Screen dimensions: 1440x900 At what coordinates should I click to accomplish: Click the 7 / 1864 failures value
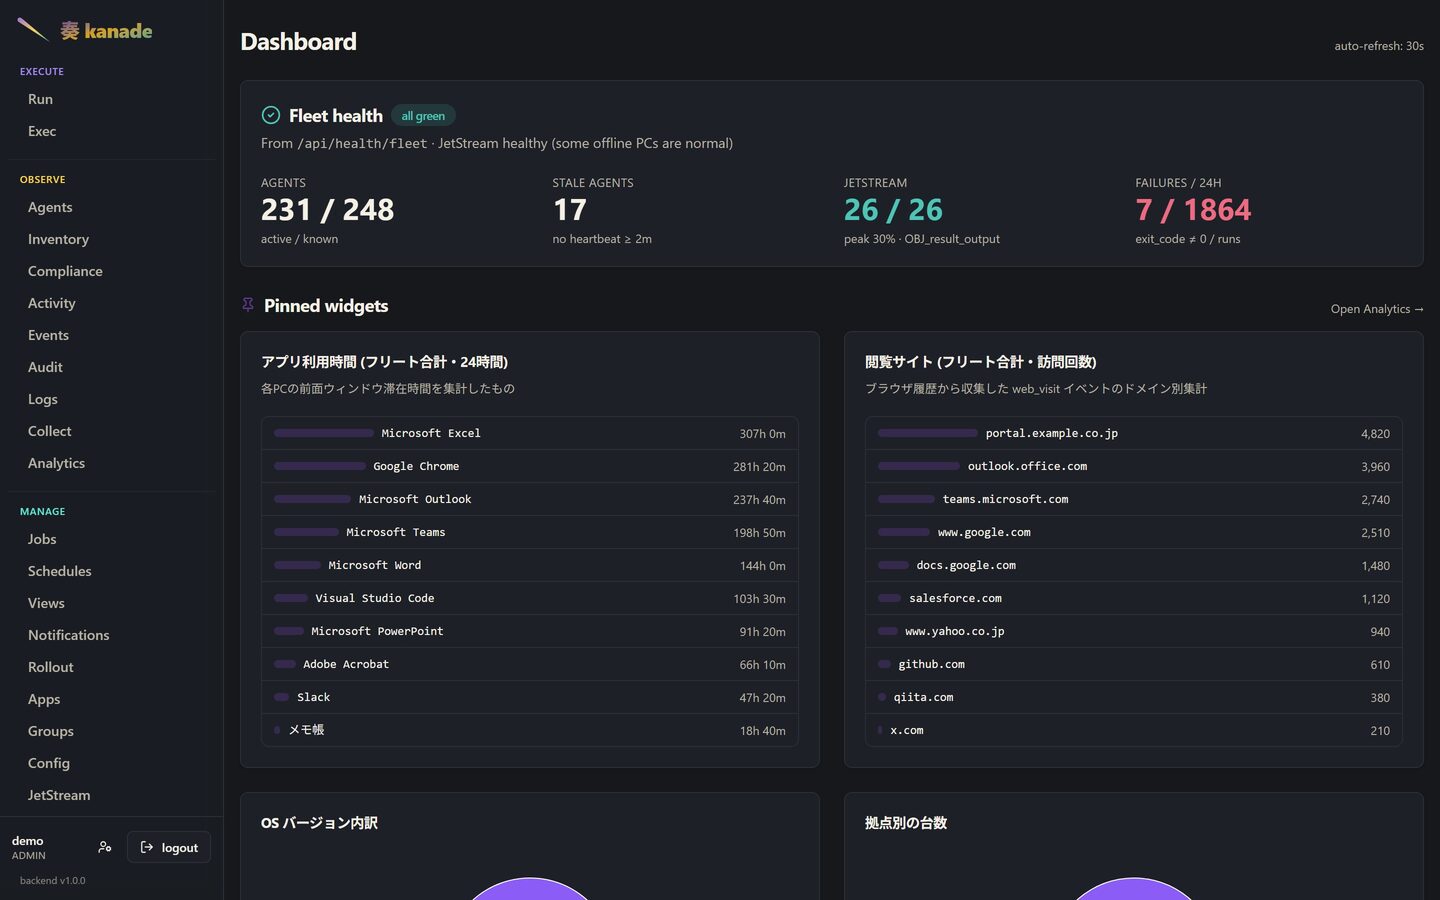coord(1193,210)
